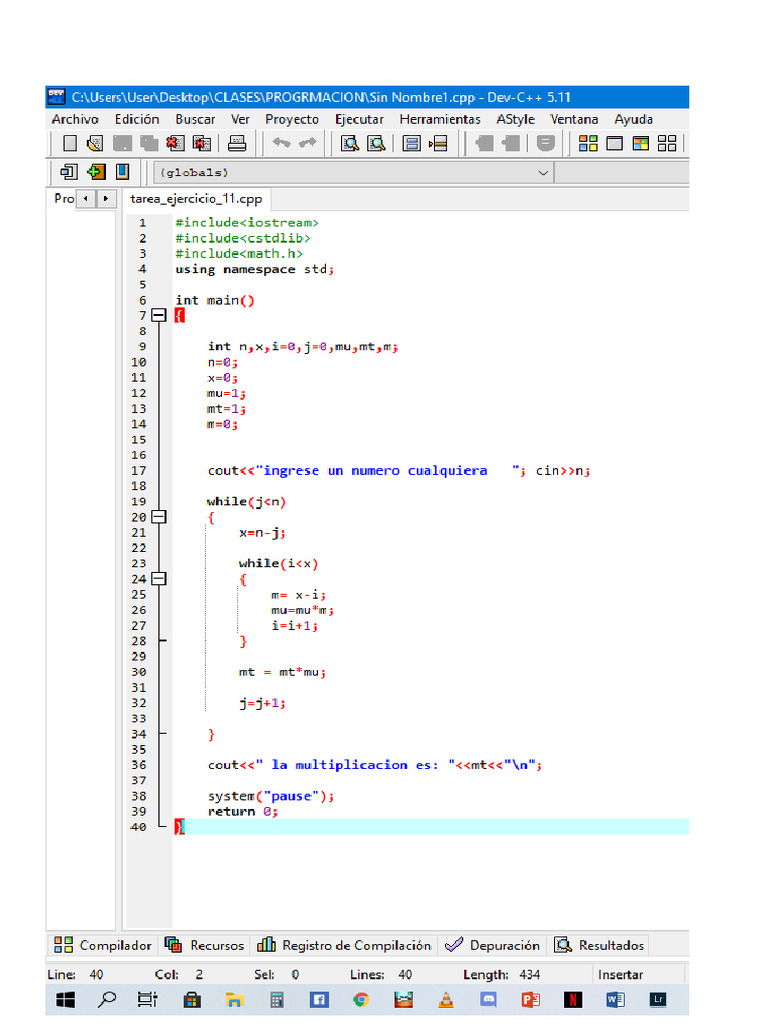The image size is (768, 1024).
Task: Collapse the outer while loop fold at line 20
Action: pyautogui.click(x=158, y=517)
